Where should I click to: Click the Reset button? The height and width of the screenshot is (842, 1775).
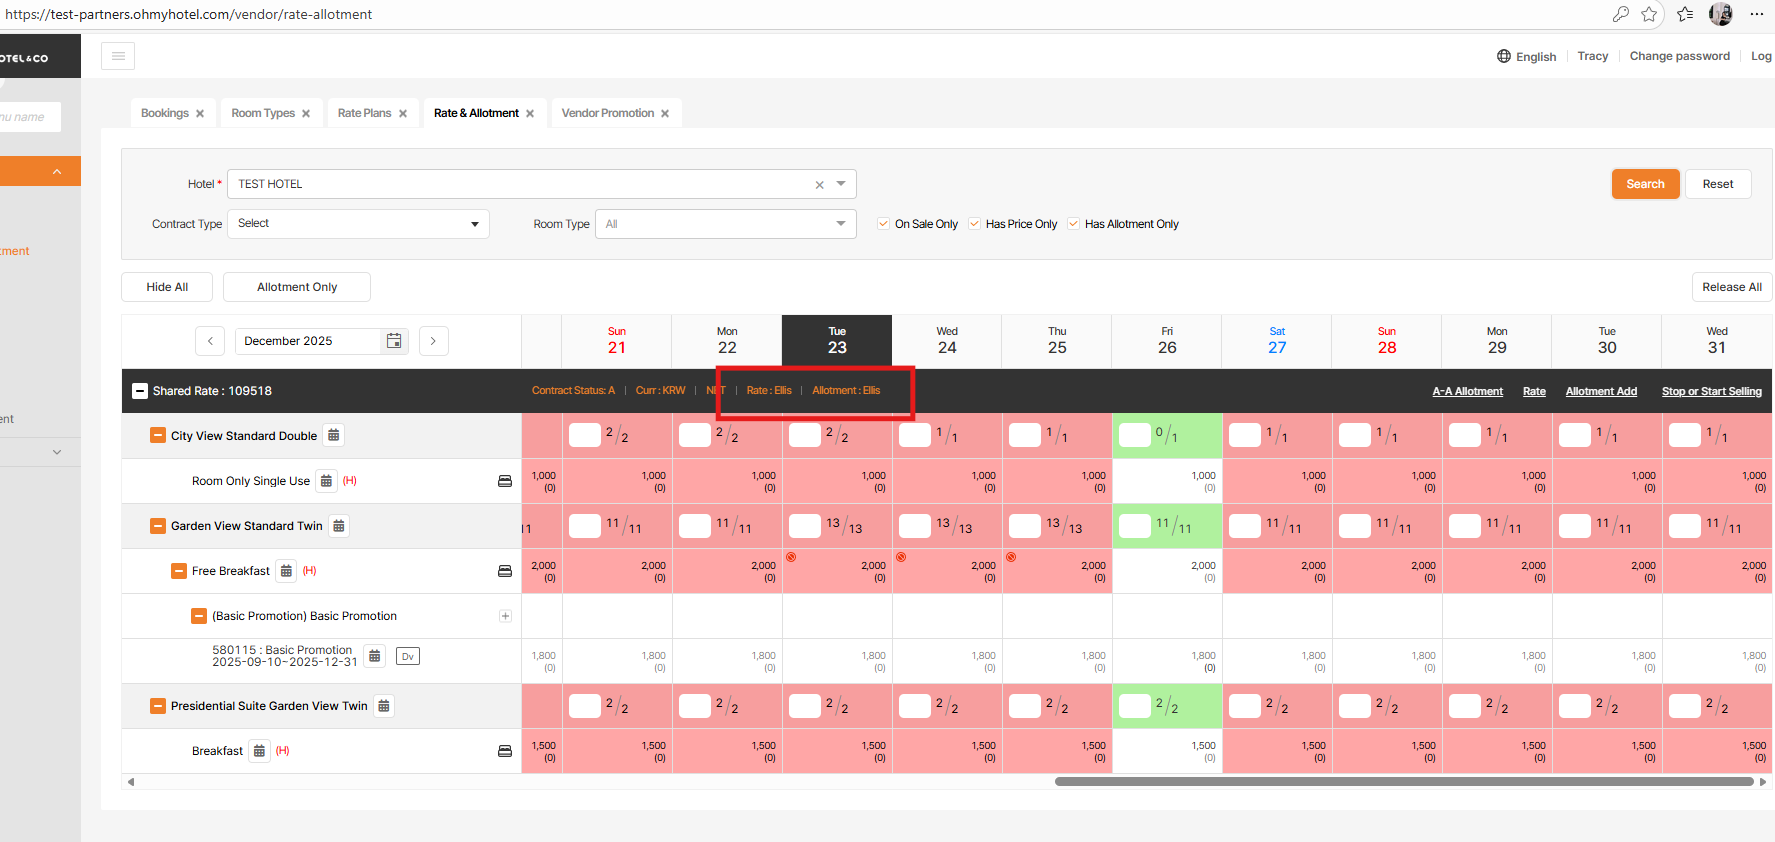(1718, 184)
